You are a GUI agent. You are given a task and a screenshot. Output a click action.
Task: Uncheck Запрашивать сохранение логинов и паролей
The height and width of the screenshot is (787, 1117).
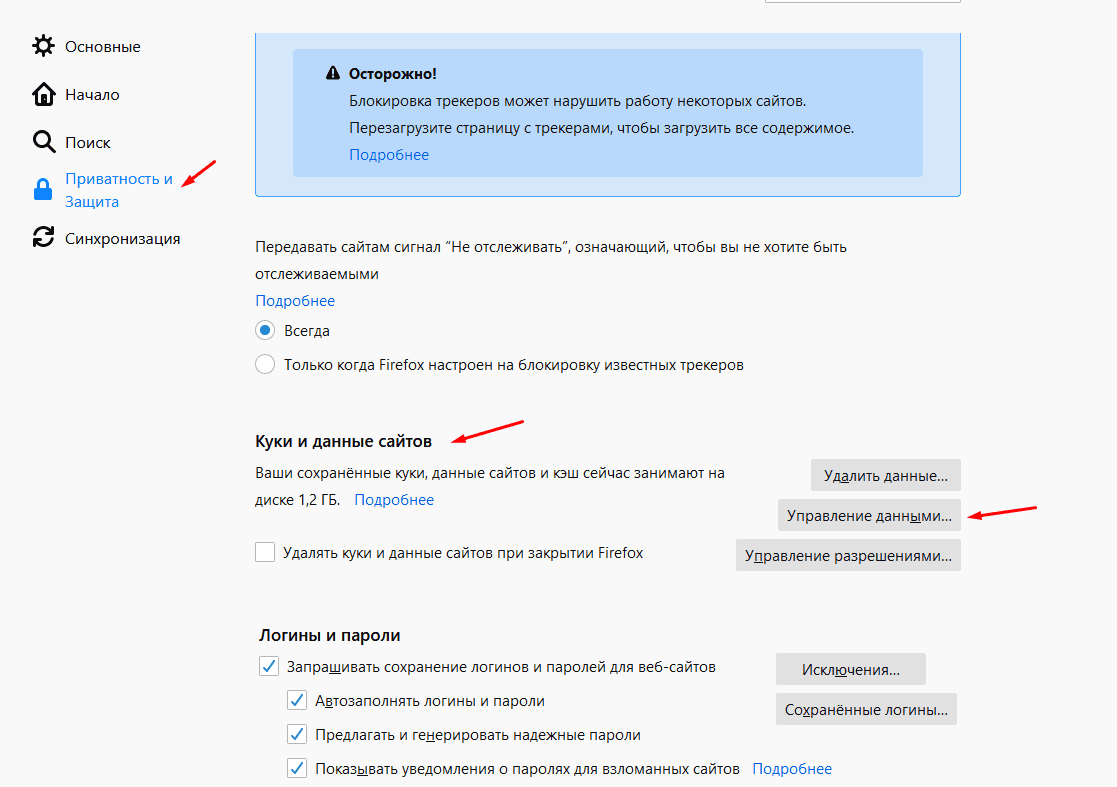click(x=269, y=667)
